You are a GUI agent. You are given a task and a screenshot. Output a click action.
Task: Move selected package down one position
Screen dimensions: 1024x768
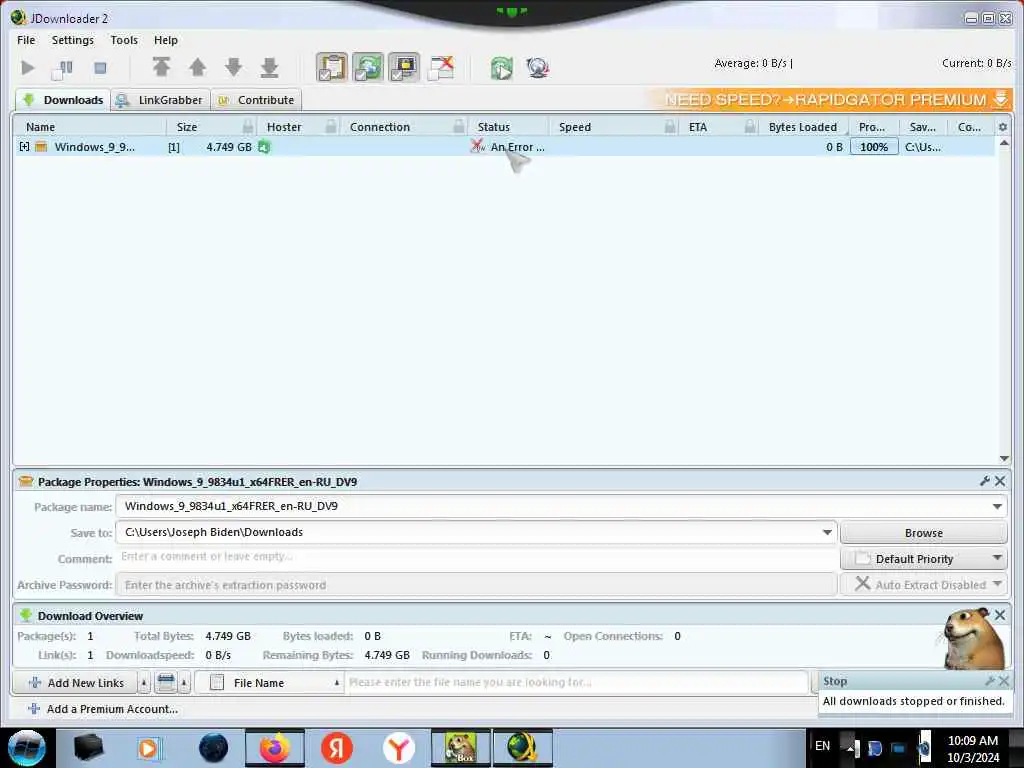(x=233, y=67)
